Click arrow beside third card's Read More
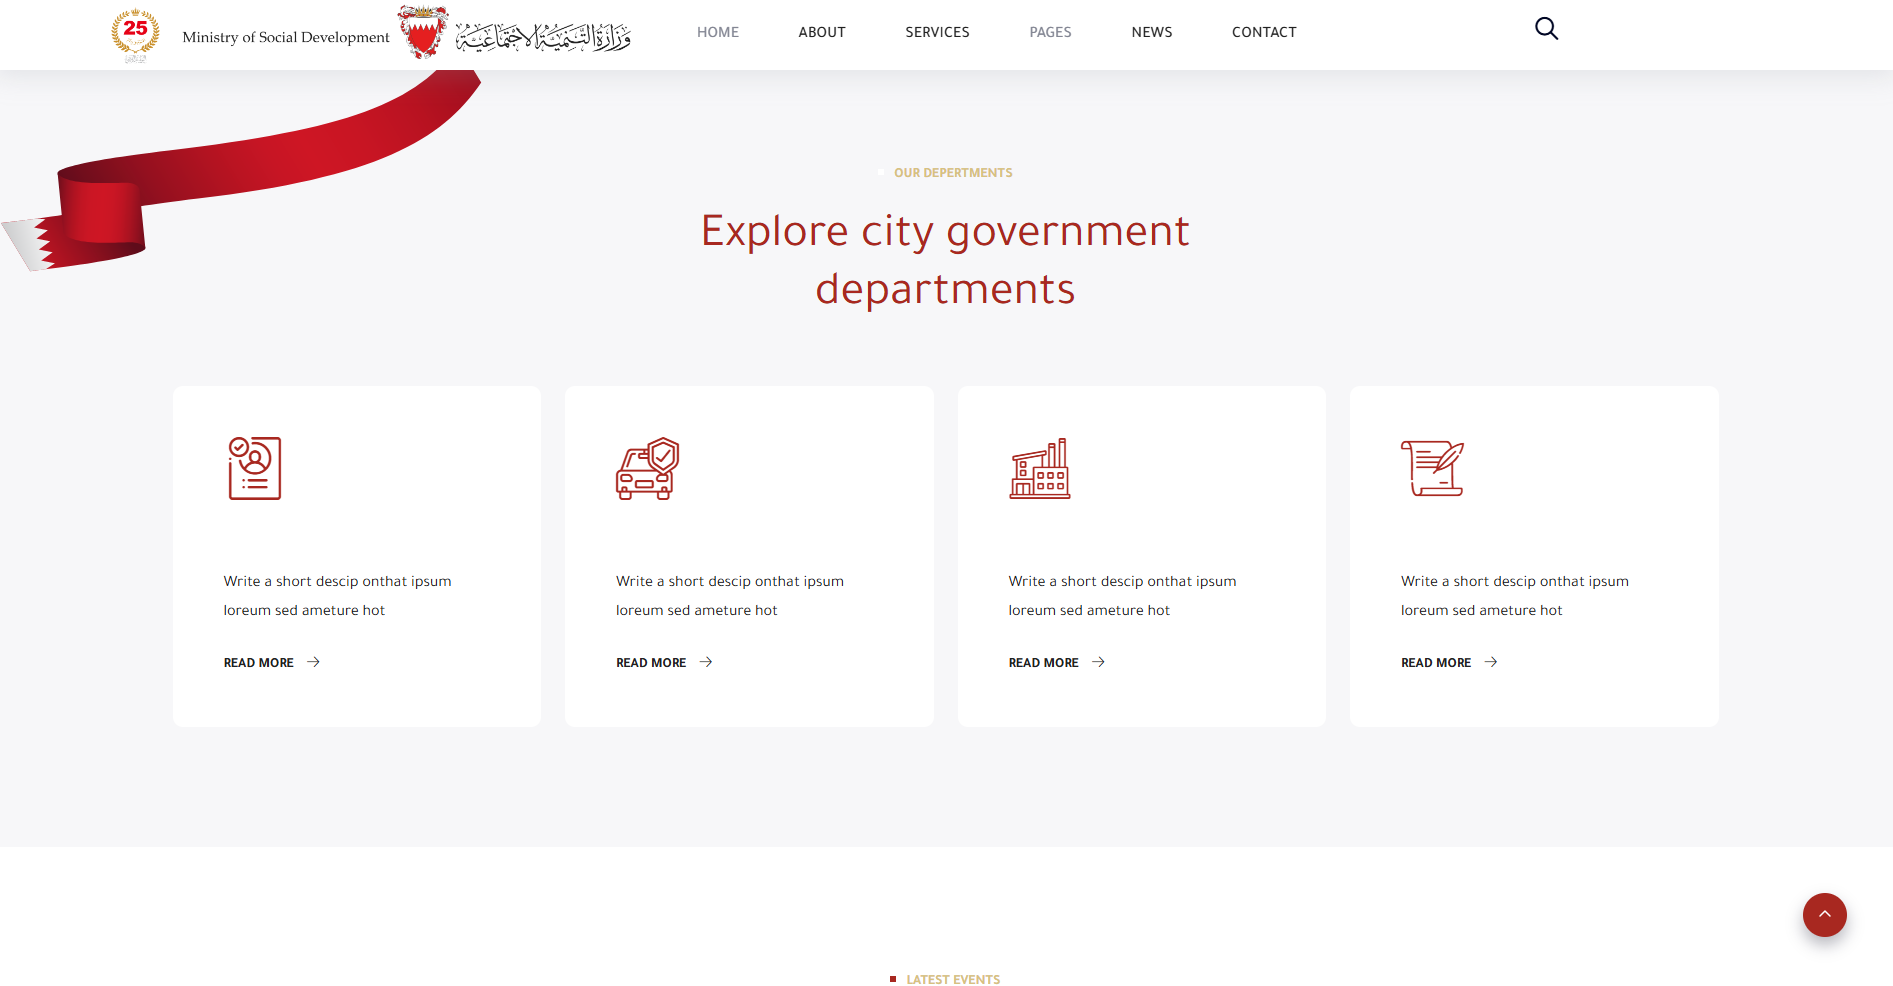The width and height of the screenshot is (1893, 986). (1098, 662)
